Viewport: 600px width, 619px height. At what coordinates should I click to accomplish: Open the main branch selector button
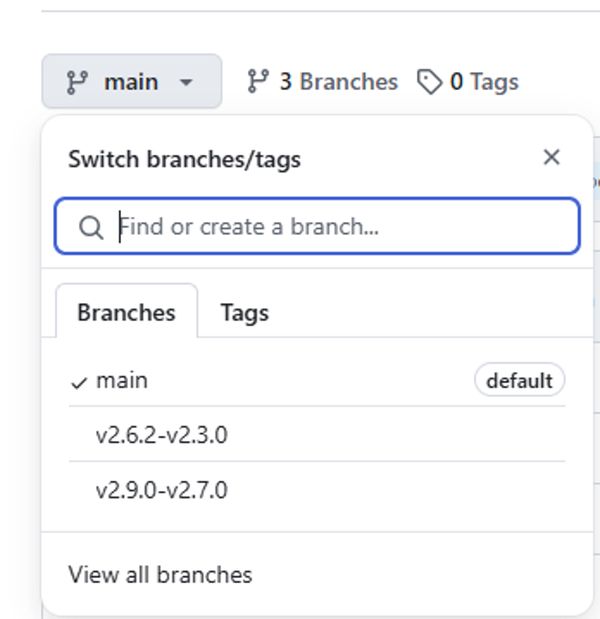point(132,81)
